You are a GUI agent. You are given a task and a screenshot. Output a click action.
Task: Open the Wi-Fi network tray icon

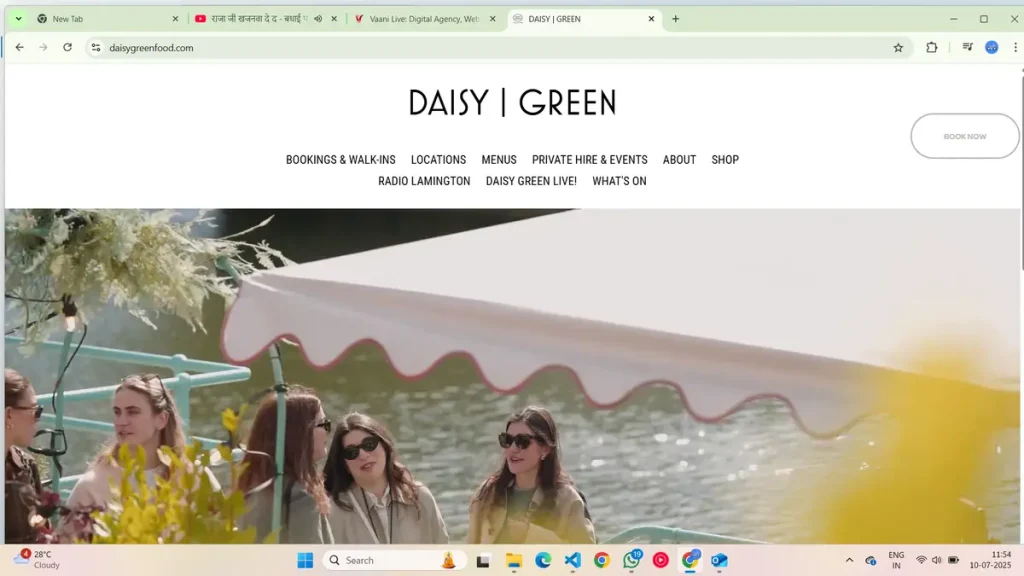pyautogui.click(x=921, y=560)
